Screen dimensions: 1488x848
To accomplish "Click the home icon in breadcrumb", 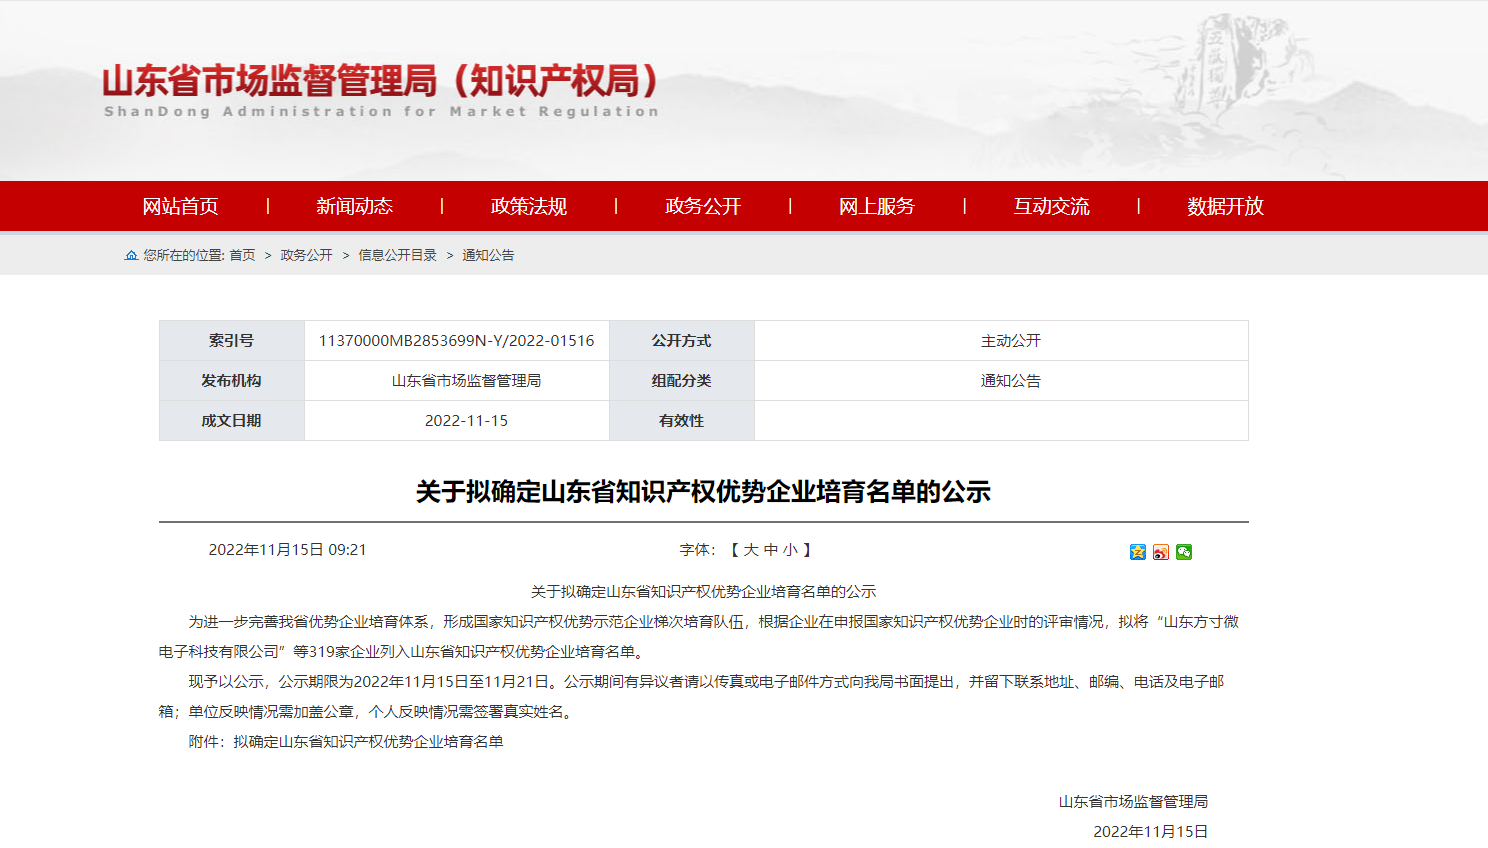I will tap(131, 255).
